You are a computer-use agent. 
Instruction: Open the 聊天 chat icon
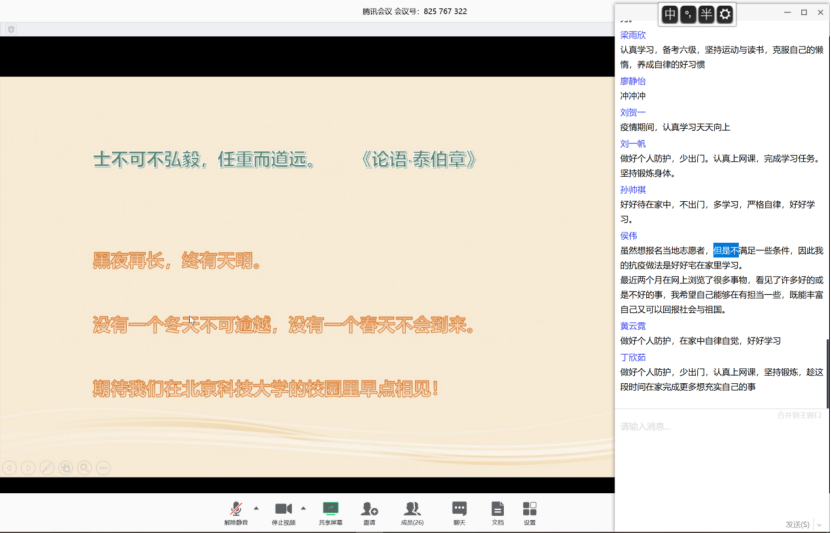459,510
